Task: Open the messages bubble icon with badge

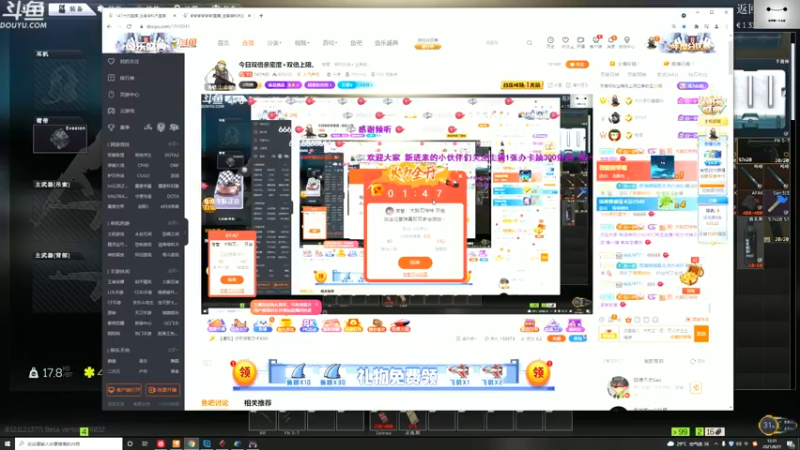Action: click(611, 41)
